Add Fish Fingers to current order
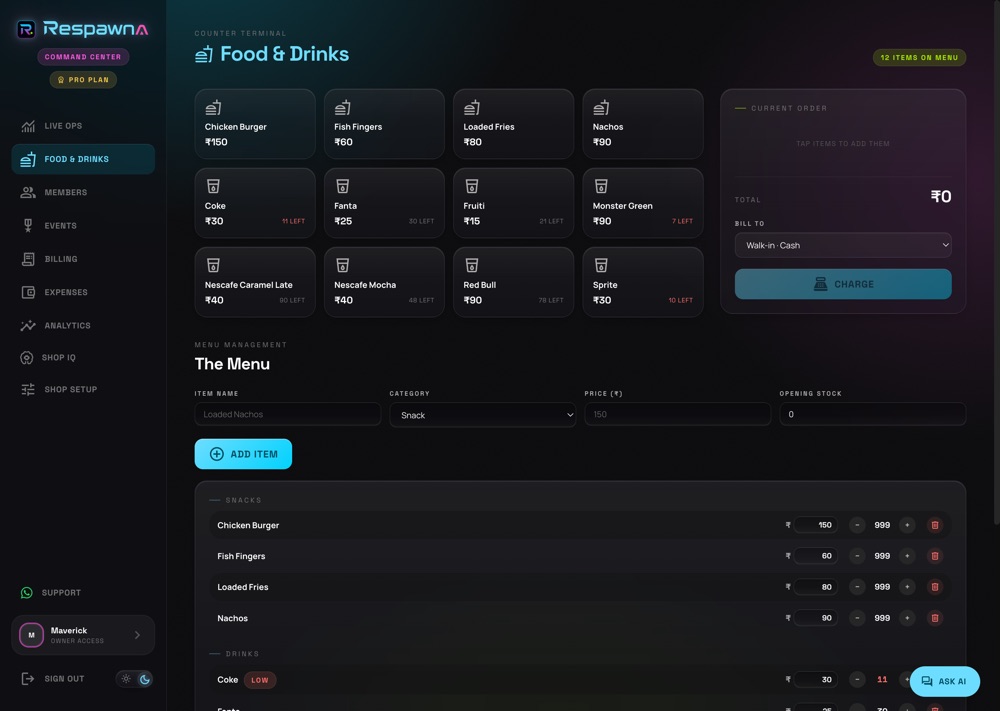1000x711 pixels. click(x=384, y=124)
